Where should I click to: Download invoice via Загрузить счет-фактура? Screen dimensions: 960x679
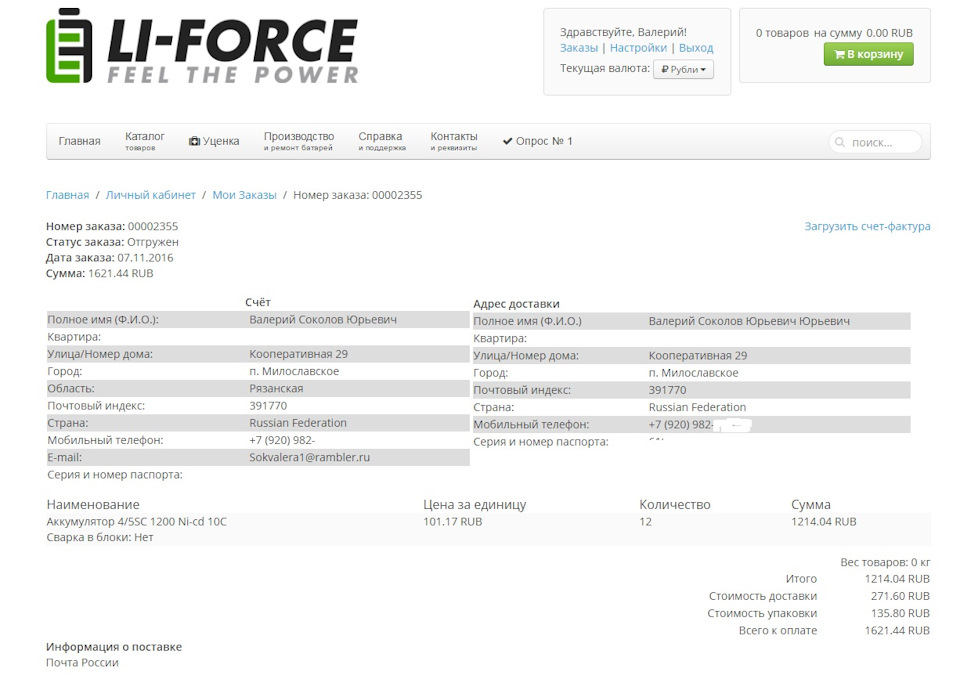(867, 227)
